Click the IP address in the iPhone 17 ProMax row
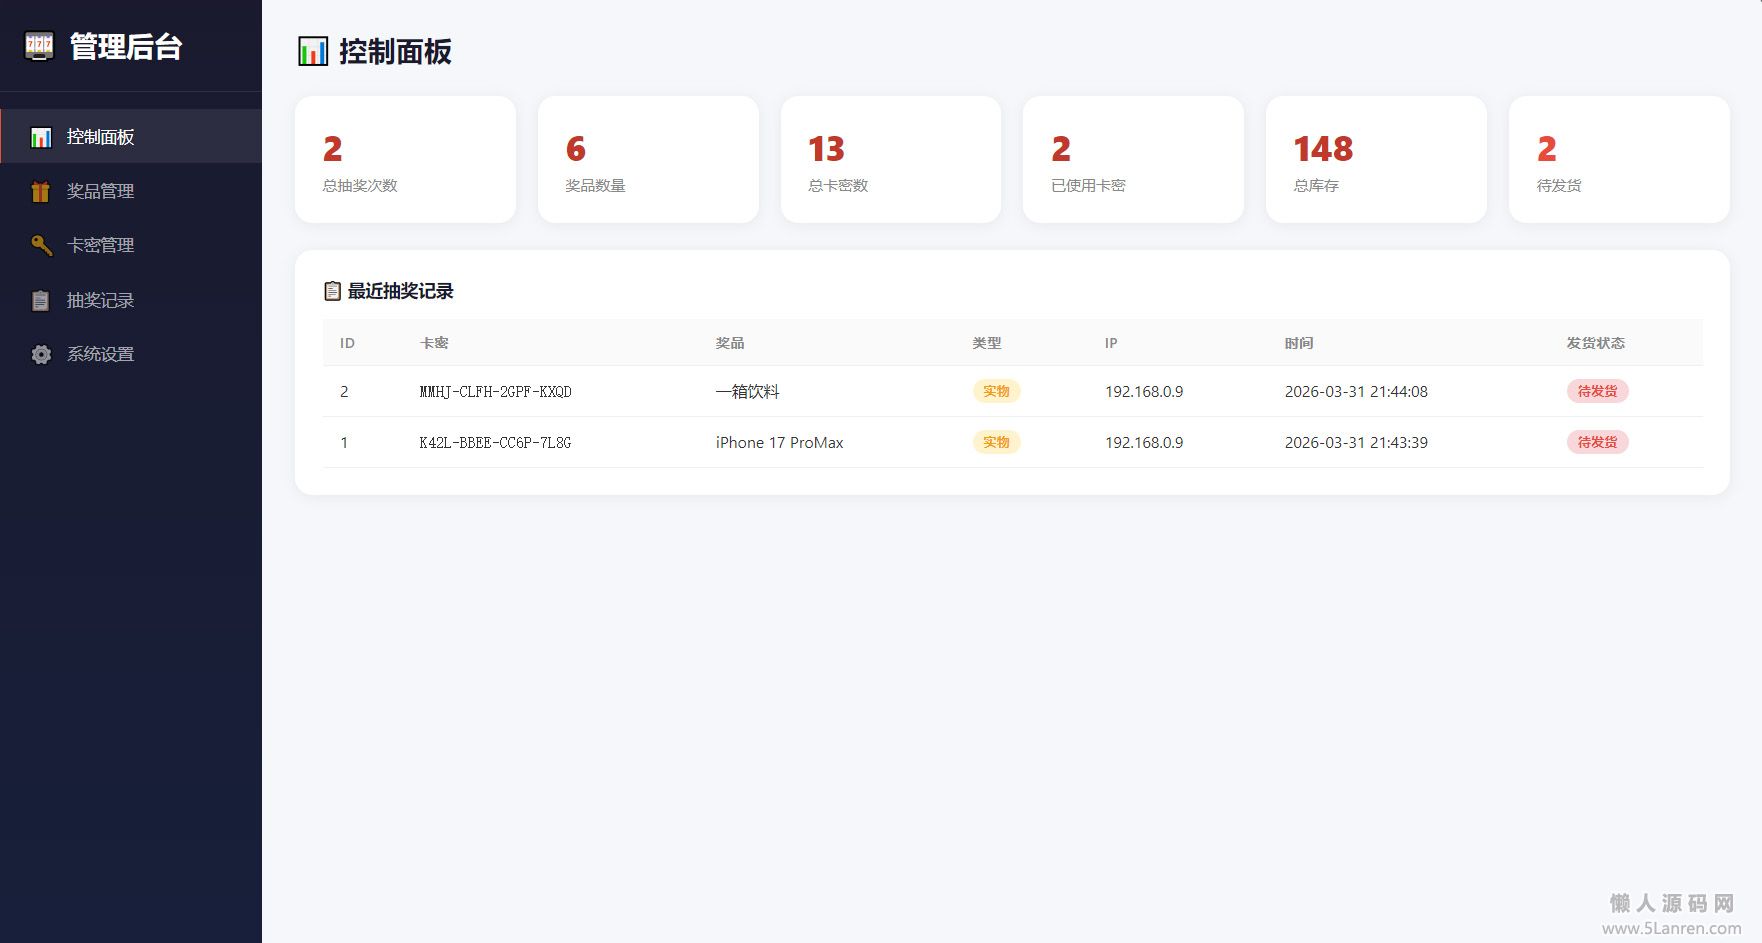 pos(1144,443)
